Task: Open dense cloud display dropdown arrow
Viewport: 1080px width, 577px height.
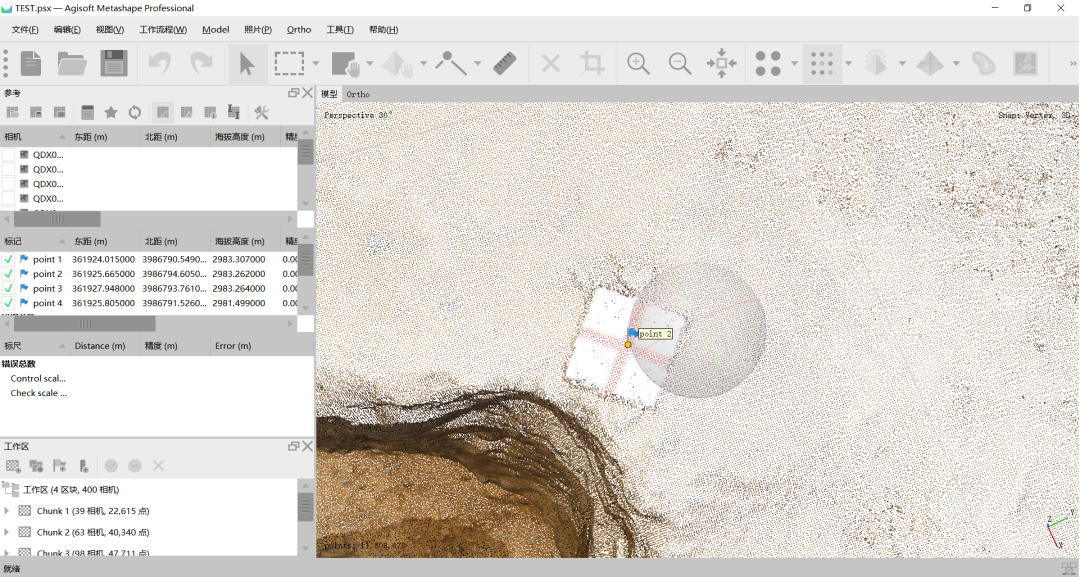Action: click(x=848, y=63)
